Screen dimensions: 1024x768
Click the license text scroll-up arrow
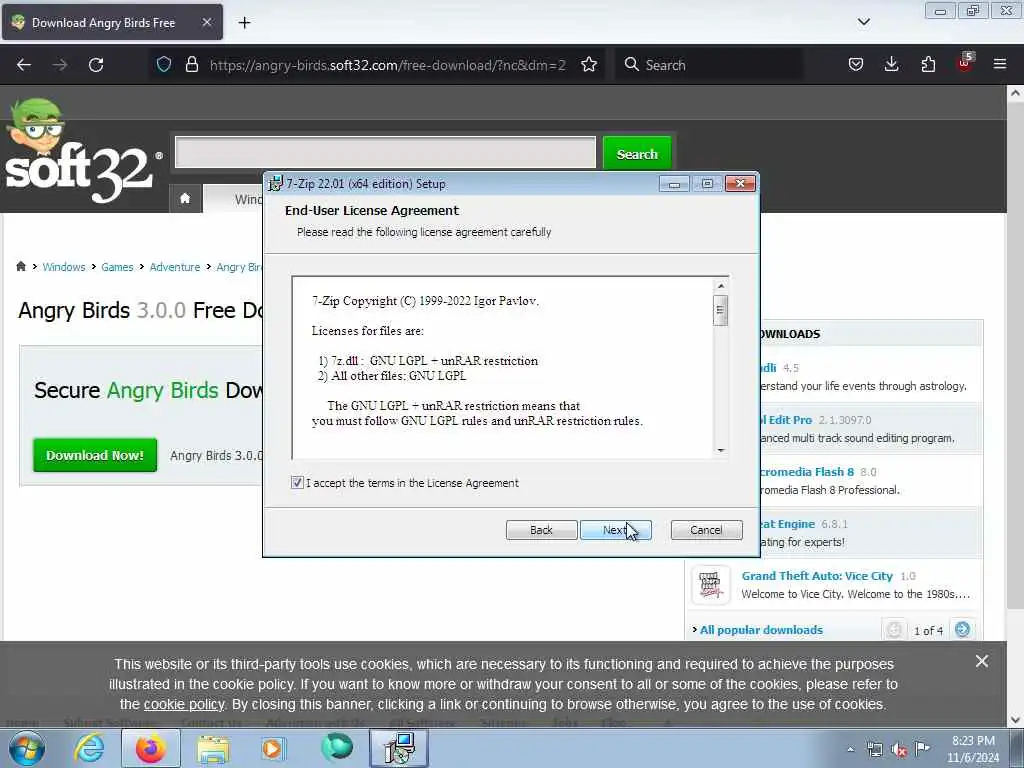(720, 286)
